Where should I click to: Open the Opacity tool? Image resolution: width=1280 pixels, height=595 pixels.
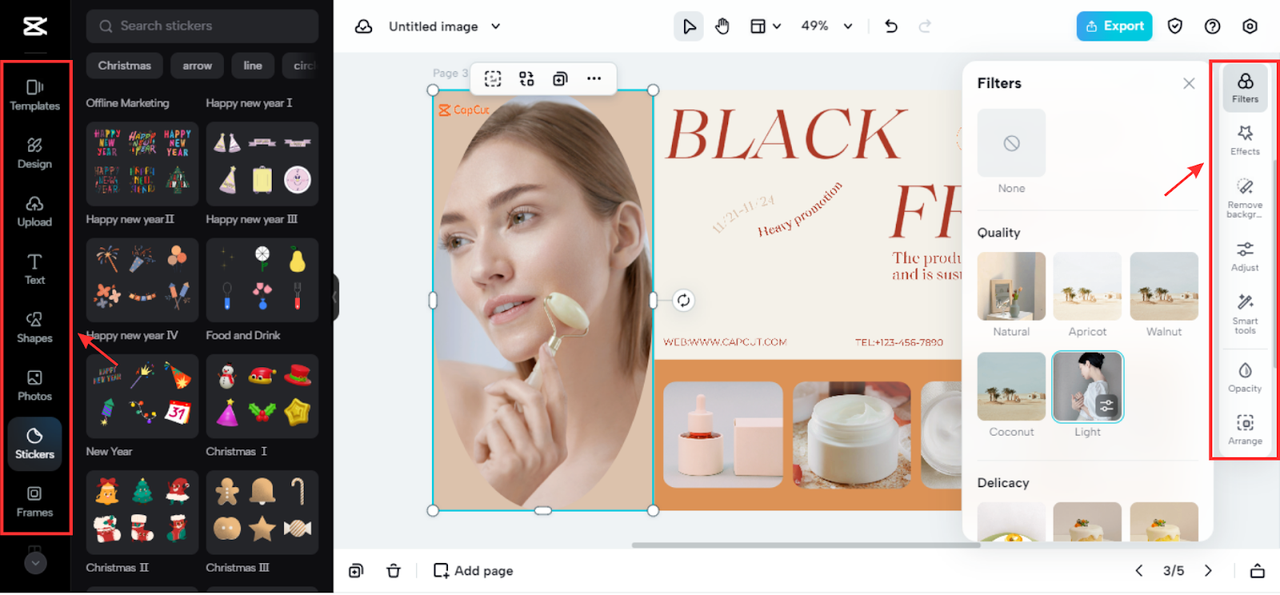point(1245,377)
